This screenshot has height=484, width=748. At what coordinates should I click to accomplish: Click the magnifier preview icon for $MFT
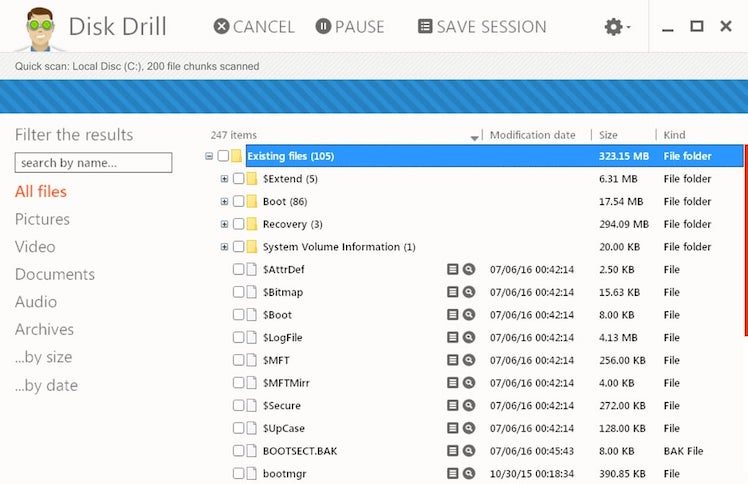point(468,360)
